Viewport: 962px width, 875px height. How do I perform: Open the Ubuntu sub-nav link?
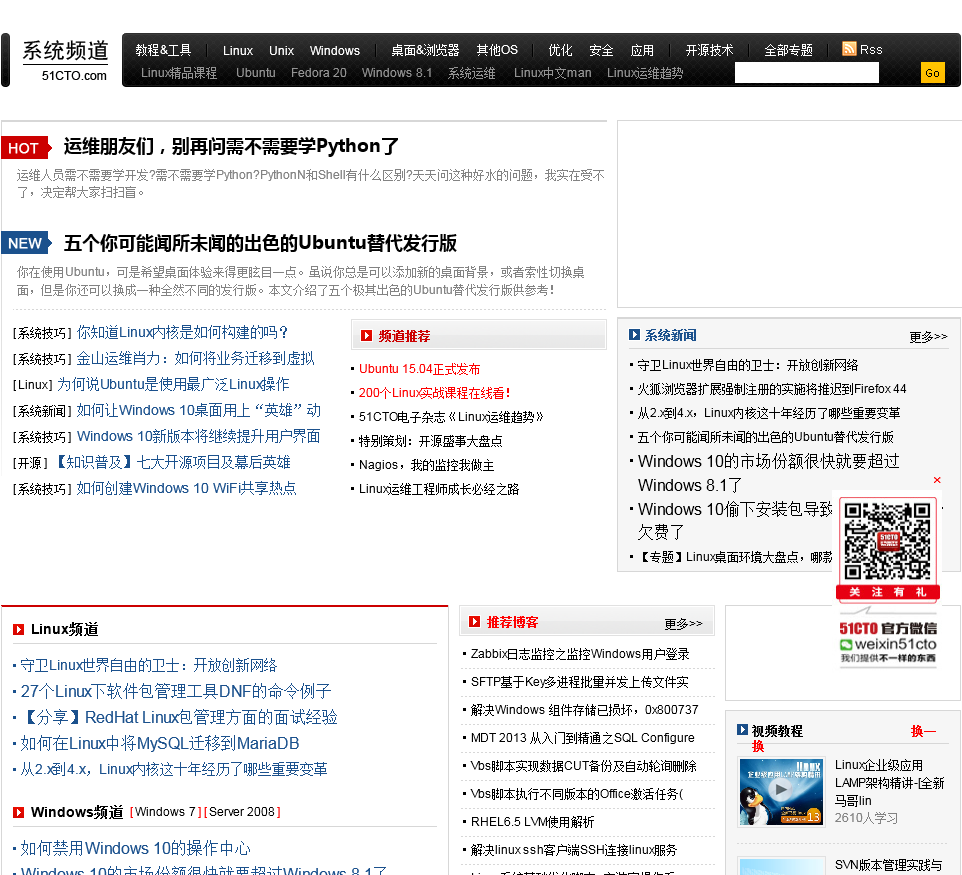pyautogui.click(x=256, y=73)
